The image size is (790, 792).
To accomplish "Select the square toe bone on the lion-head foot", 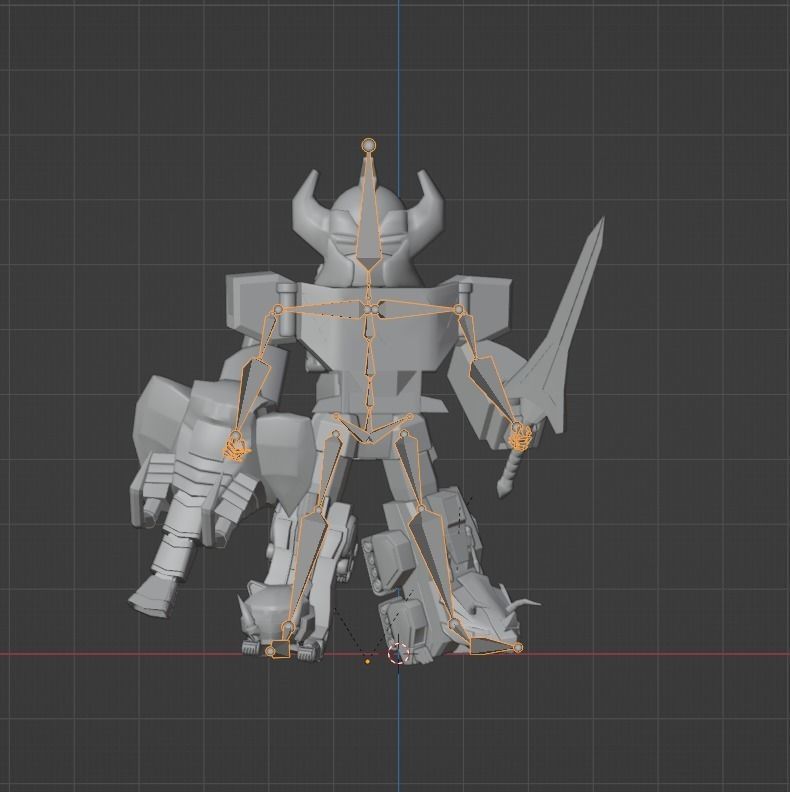I will tap(281, 649).
